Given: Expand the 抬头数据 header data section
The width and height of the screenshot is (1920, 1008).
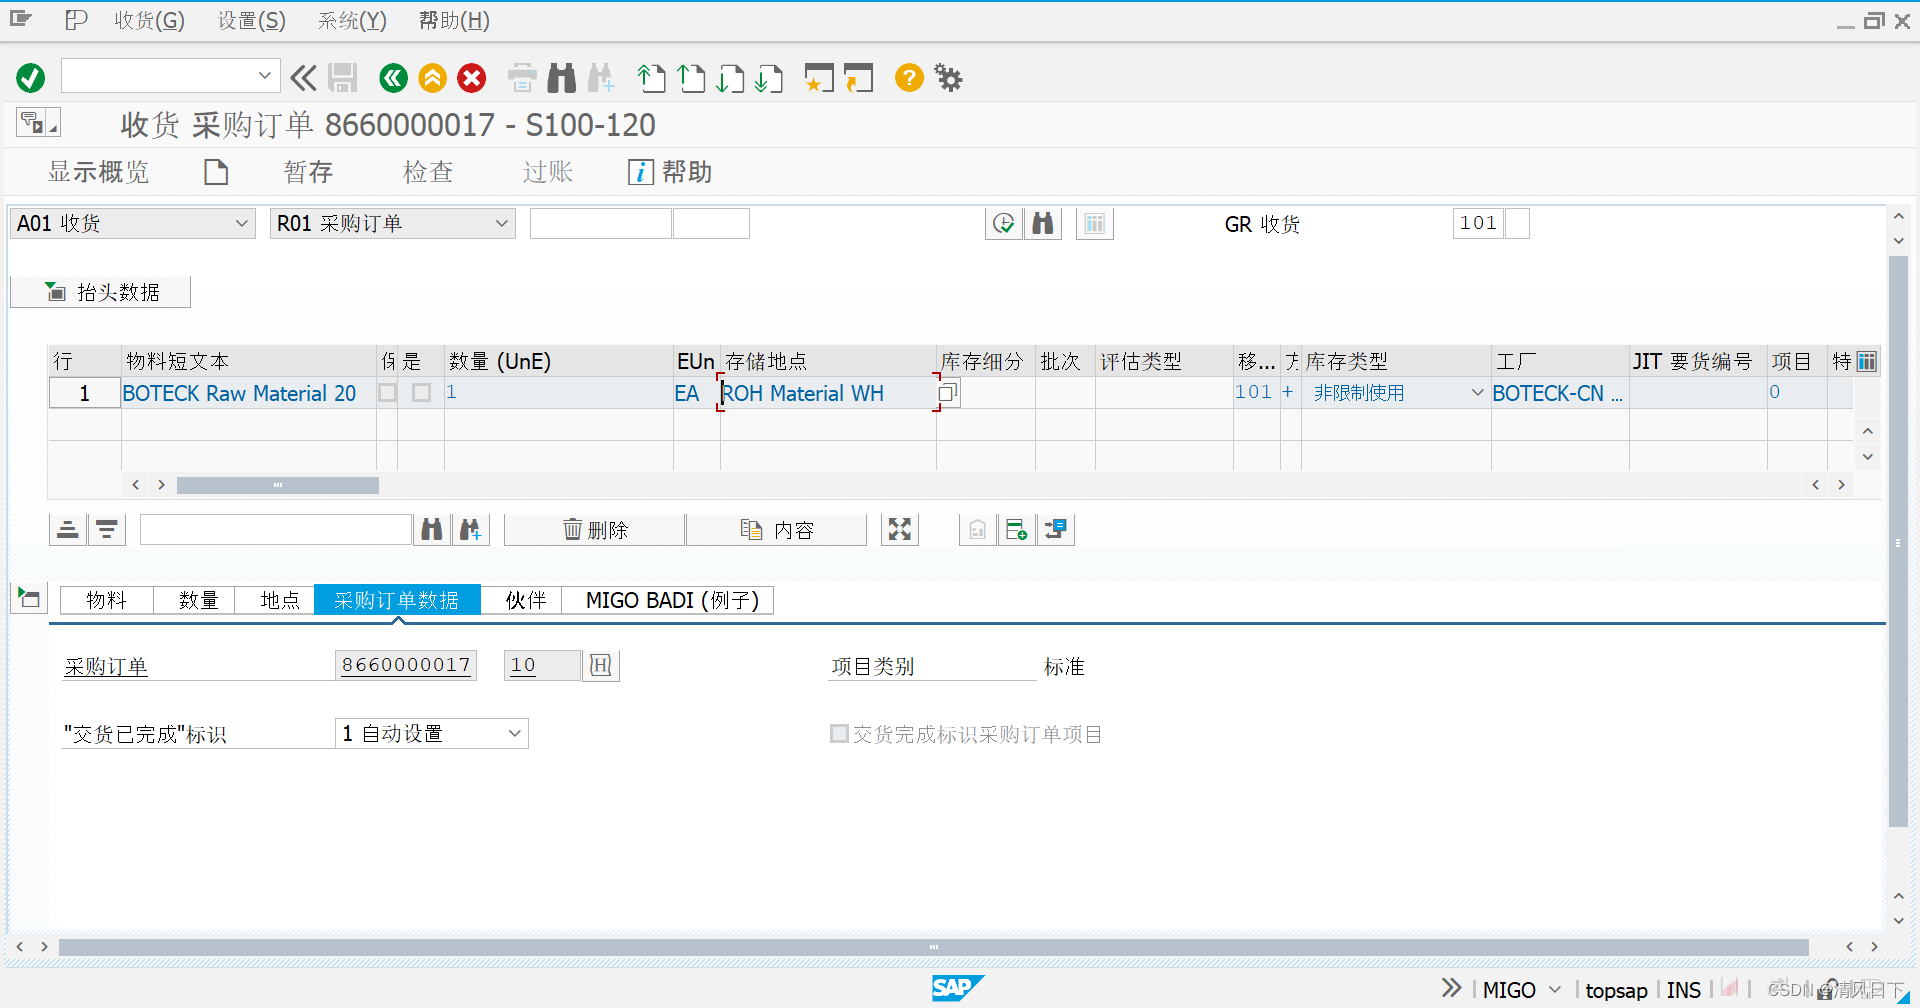Looking at the screenshot, I should coord(101,292).
